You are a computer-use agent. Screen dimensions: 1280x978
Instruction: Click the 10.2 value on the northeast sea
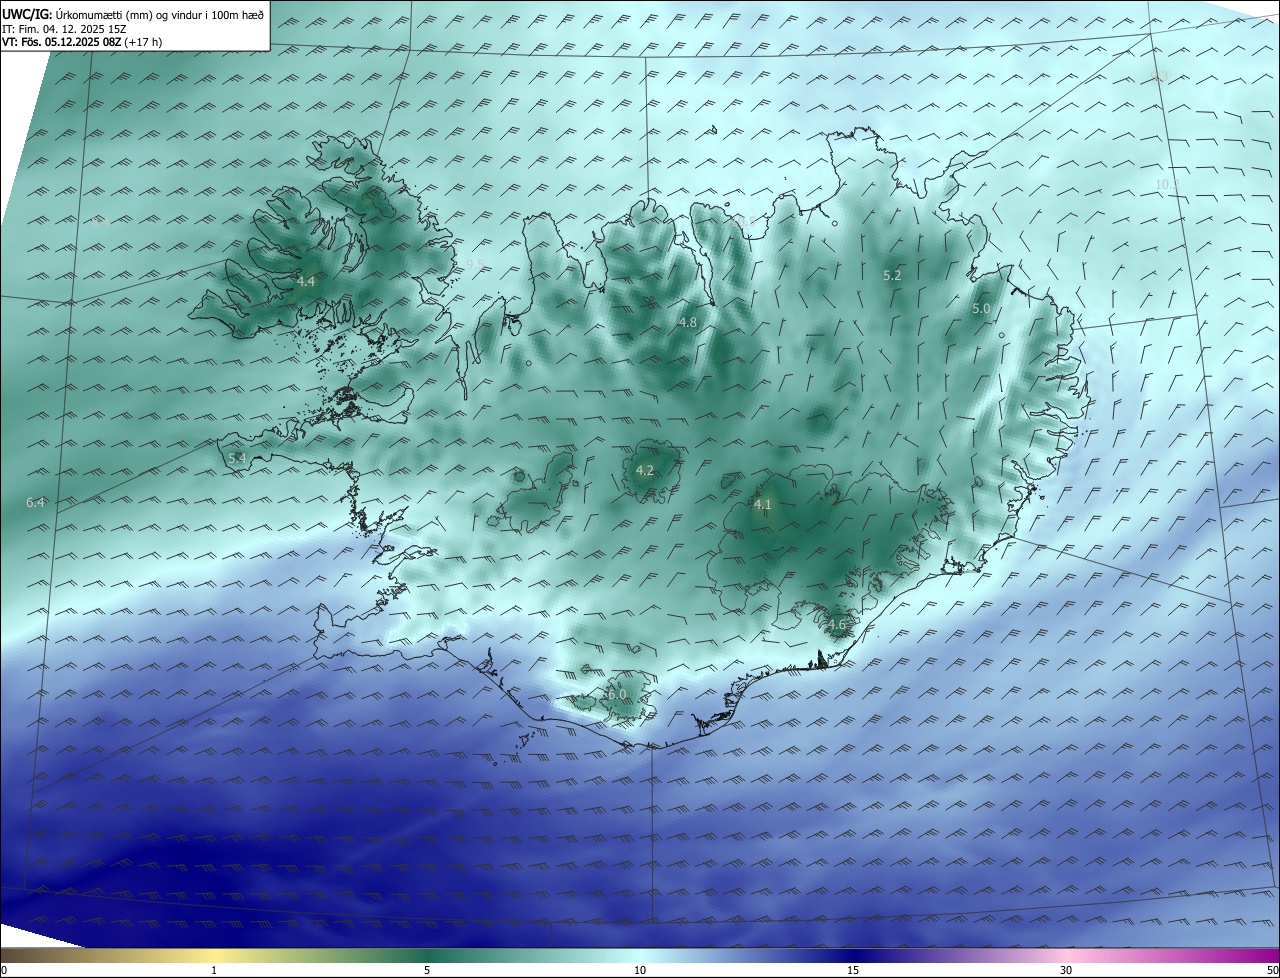1167,184
